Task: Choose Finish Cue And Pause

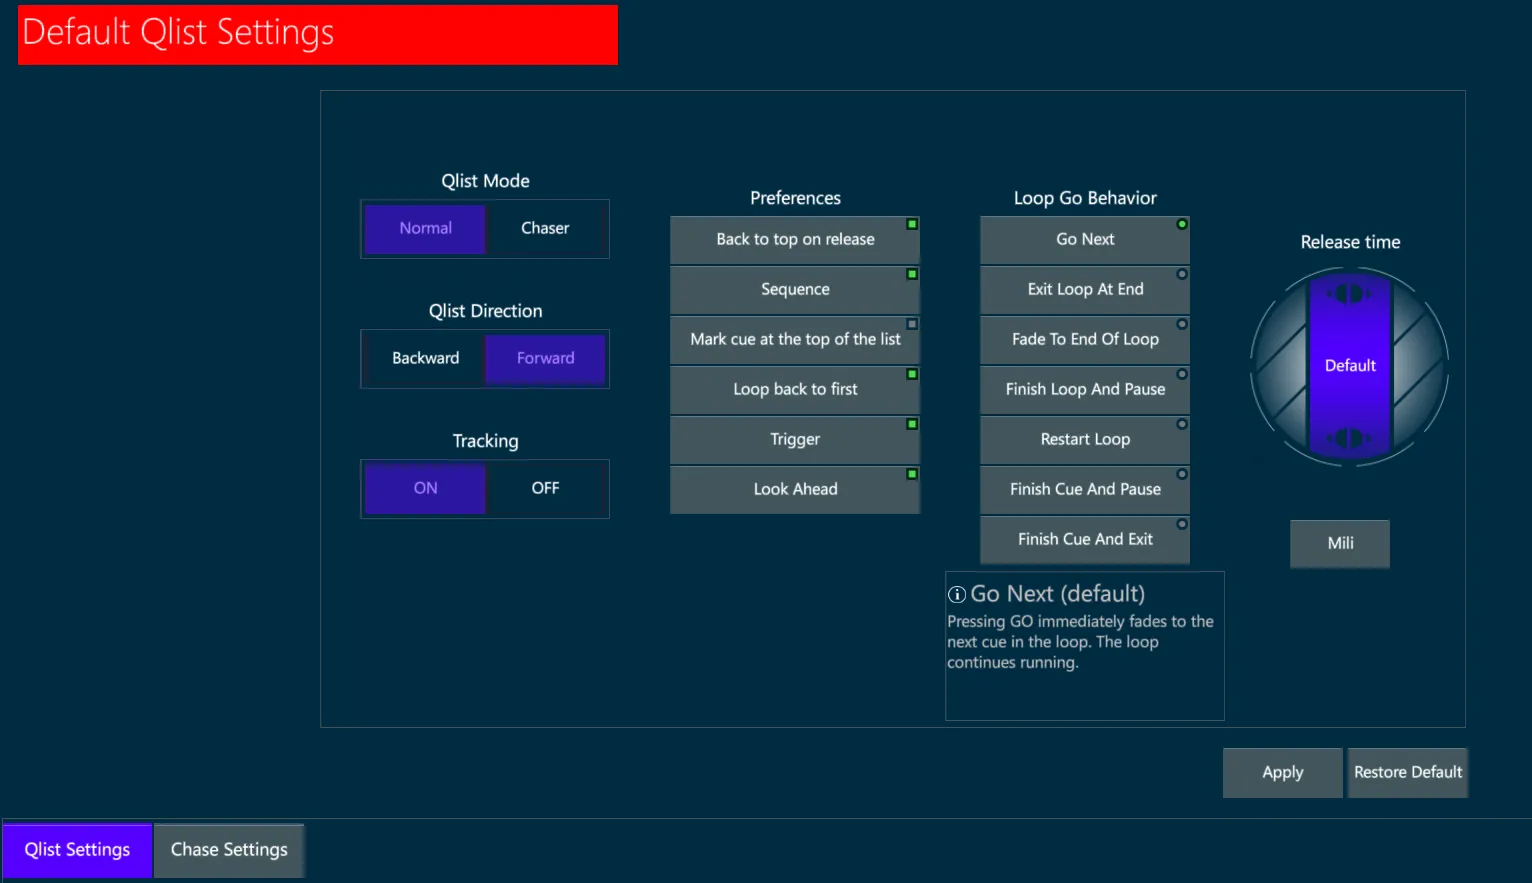Action: tap(1085, 490)
